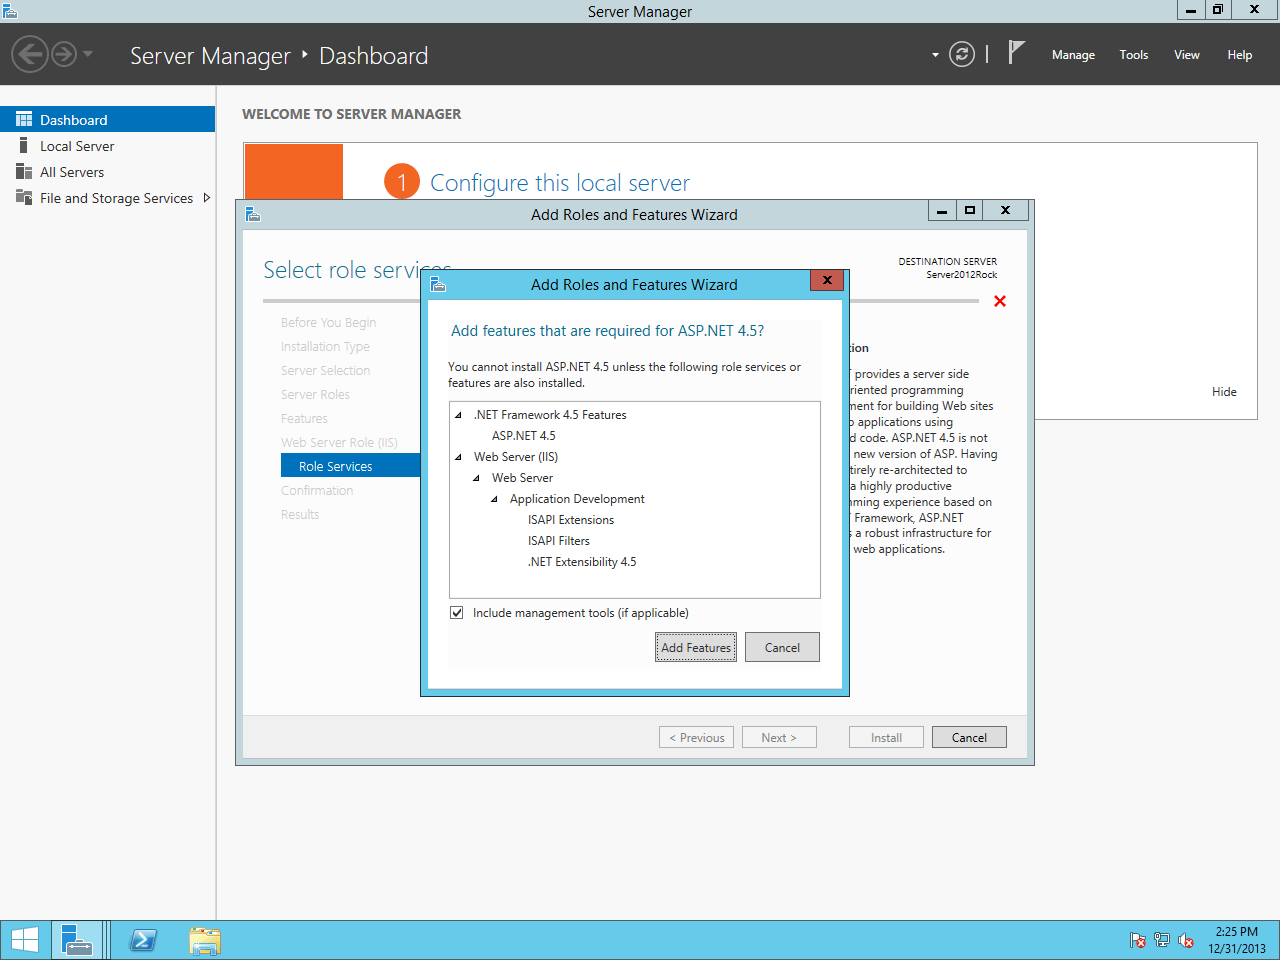Click the Add Features button

coord(696,647)
